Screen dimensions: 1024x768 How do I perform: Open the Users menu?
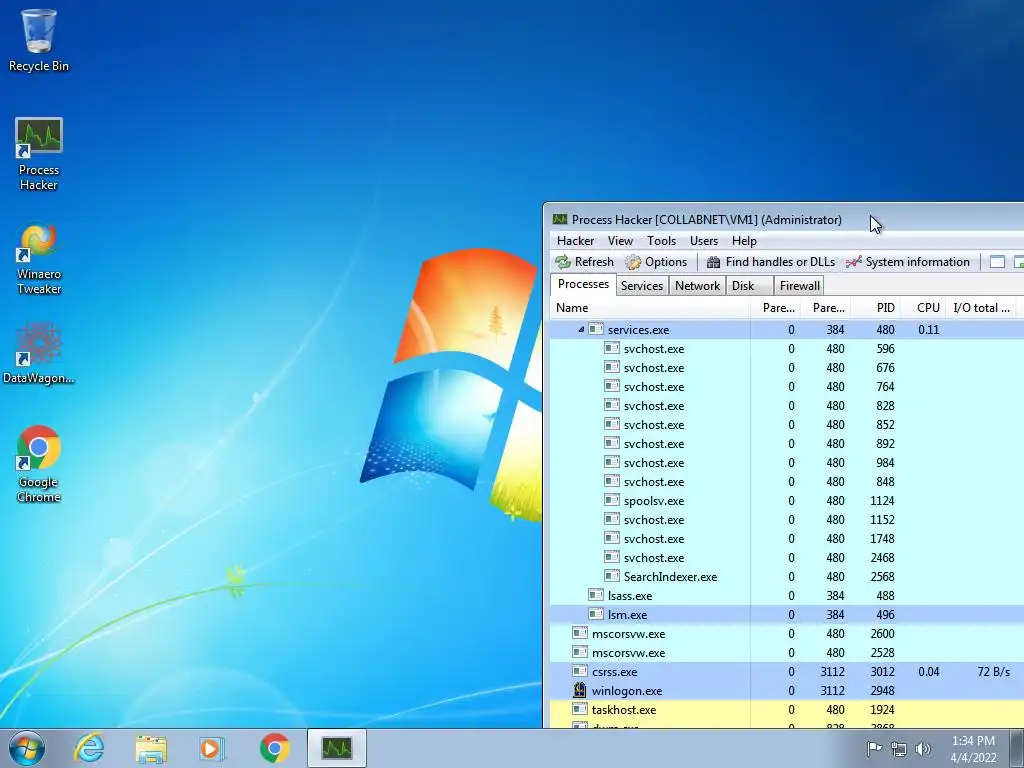703,241
